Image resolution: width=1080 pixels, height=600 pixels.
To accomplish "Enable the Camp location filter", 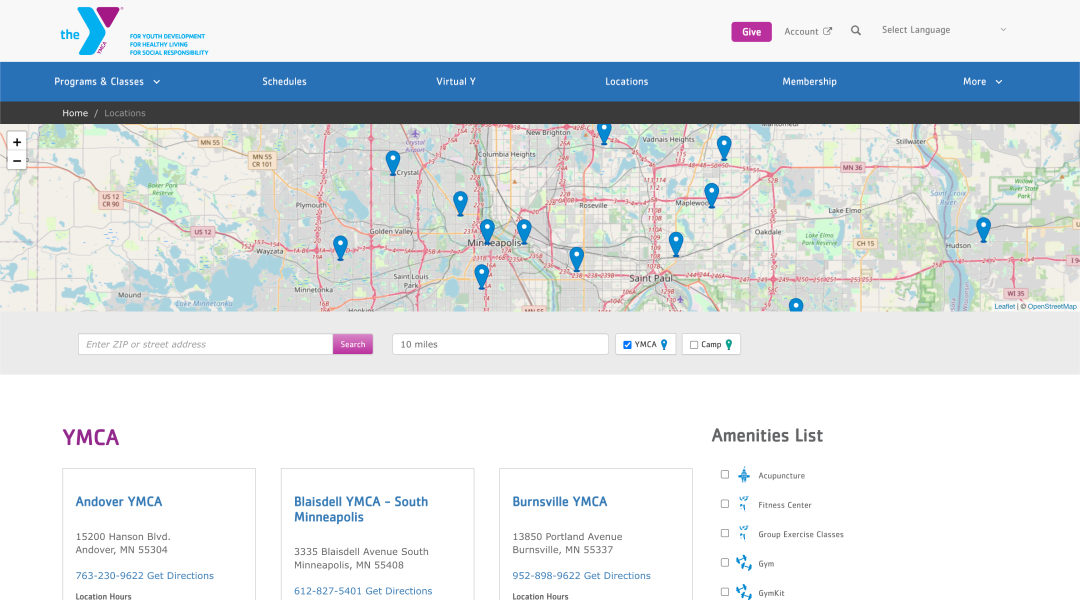I will point(694,345).
